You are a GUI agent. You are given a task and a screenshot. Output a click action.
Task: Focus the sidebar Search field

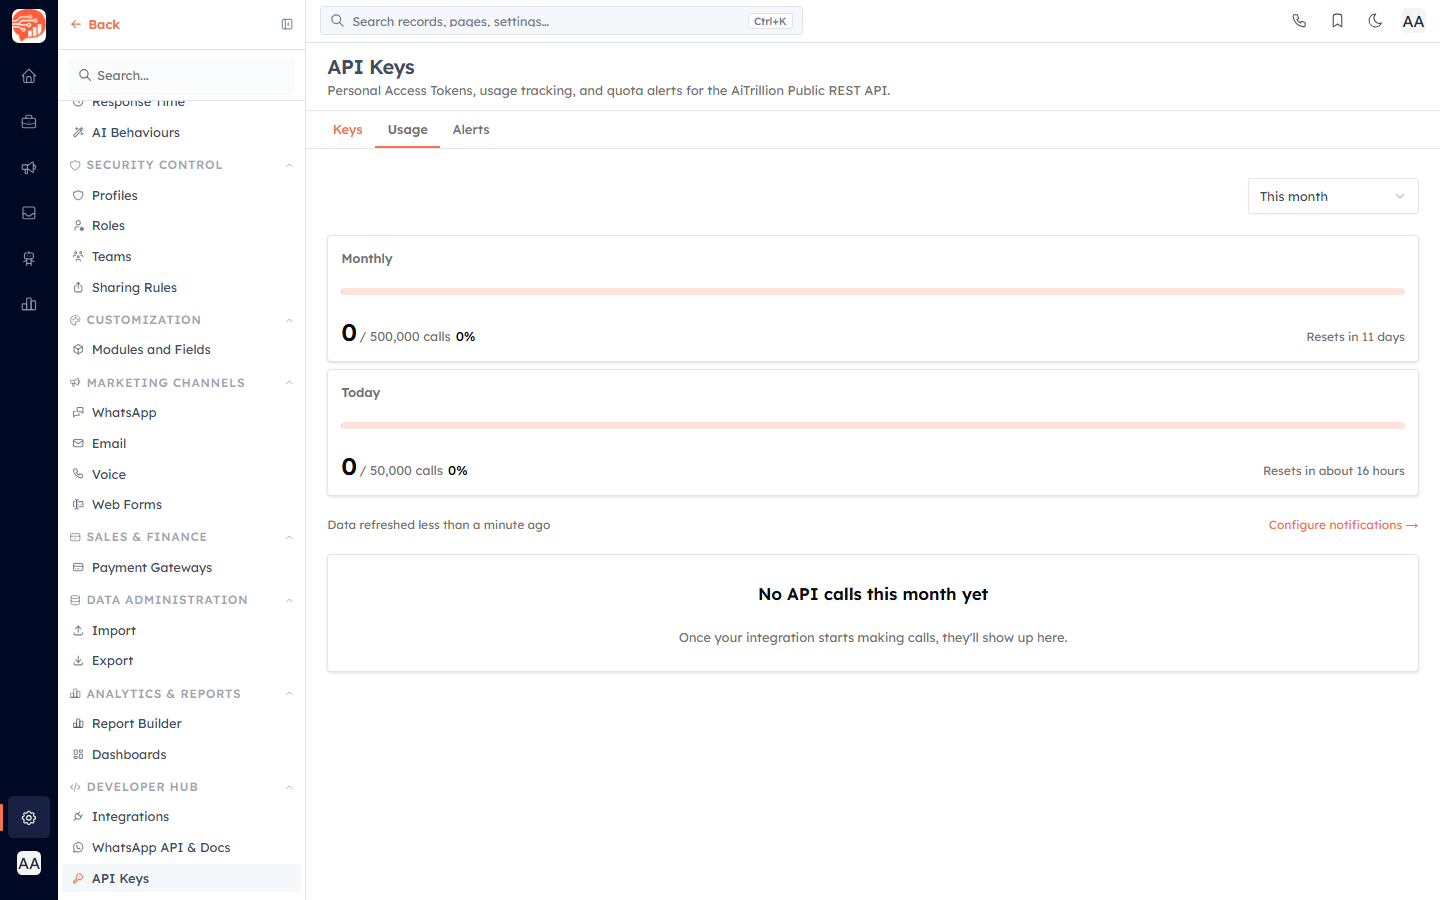point(182,75)
